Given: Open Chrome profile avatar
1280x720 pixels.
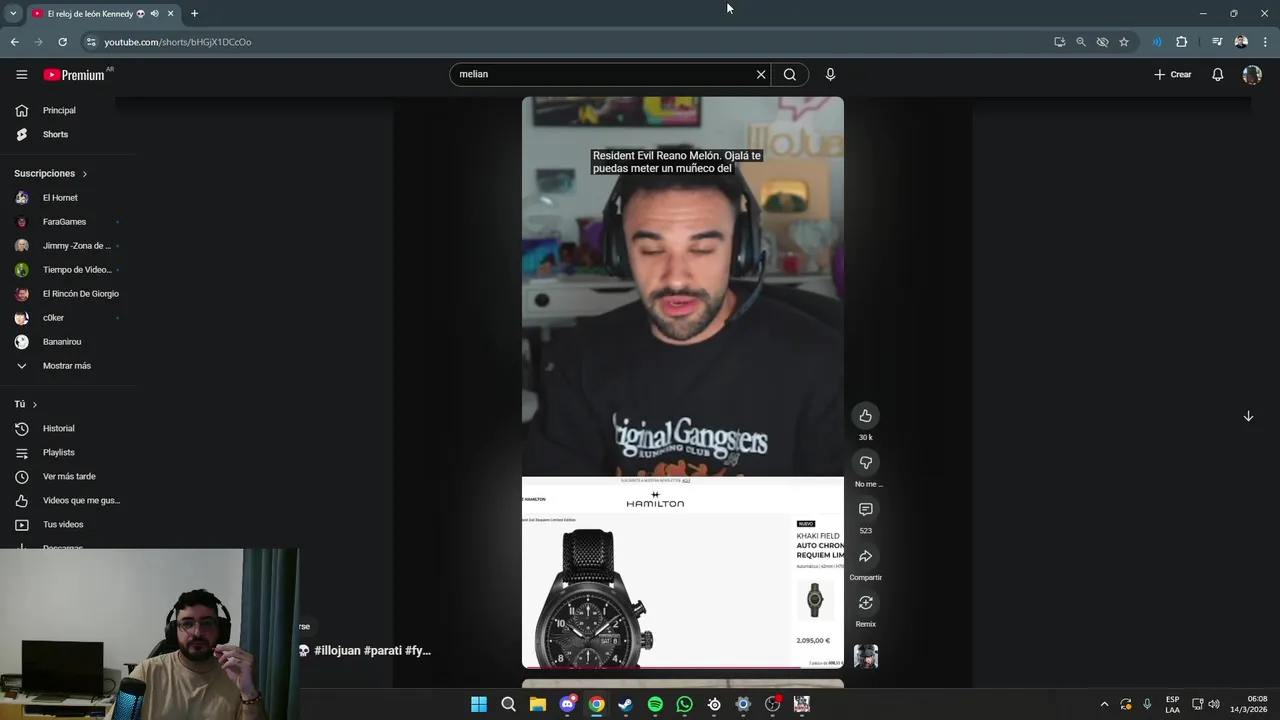Looking at the screenshot, I should point(1241,42).
